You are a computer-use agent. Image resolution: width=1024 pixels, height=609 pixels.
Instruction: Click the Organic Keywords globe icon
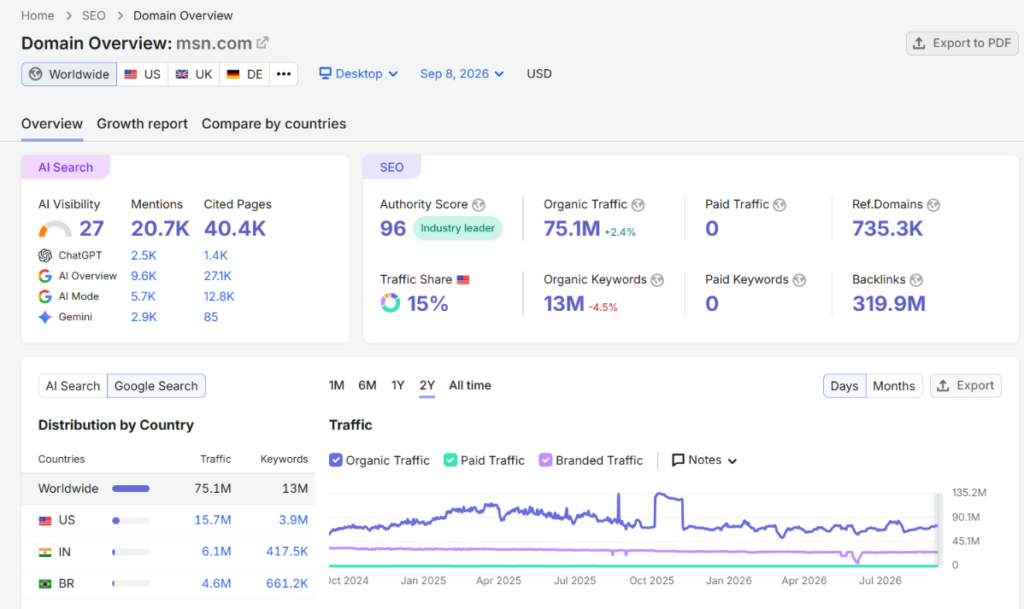tap(657, 280)
